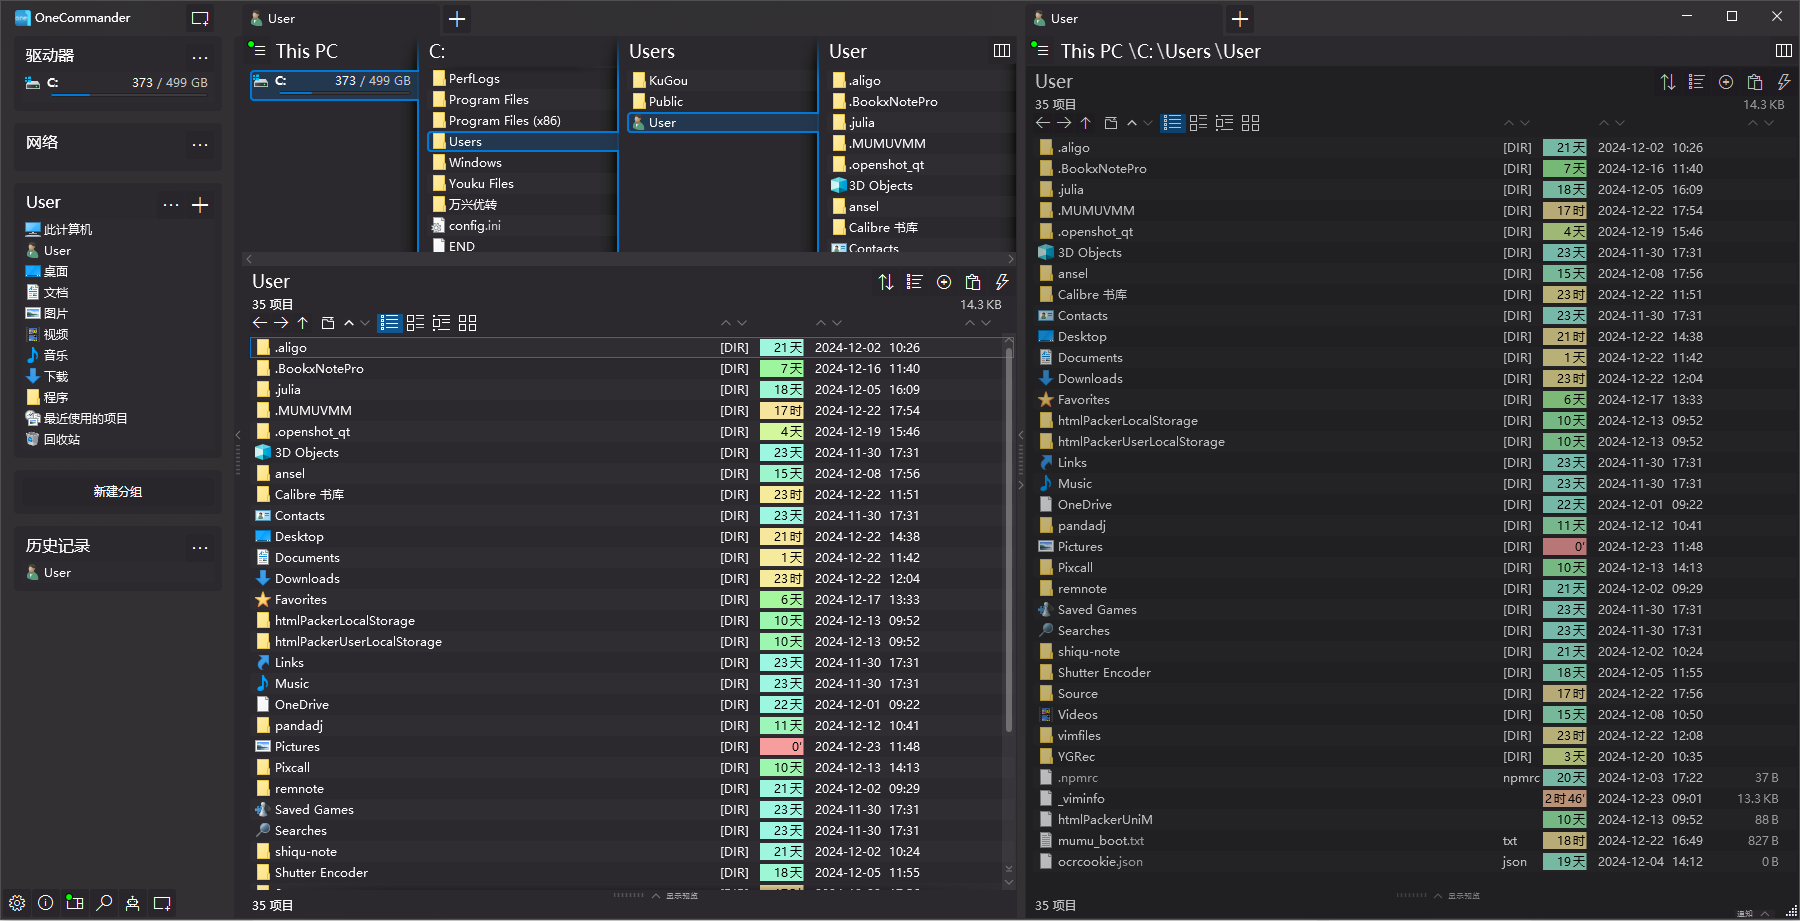Screen dimensions: 1800x921
Task: Open settings with the bottom-left gear icon
Action: click(x=17, y=903)
